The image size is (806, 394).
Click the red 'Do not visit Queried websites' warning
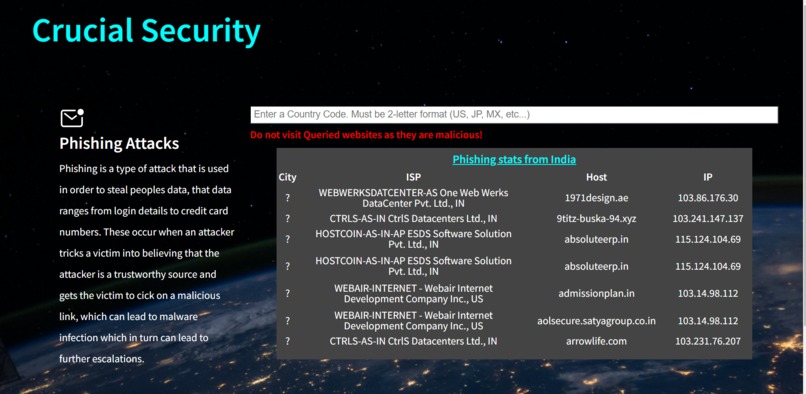(366, 135)
